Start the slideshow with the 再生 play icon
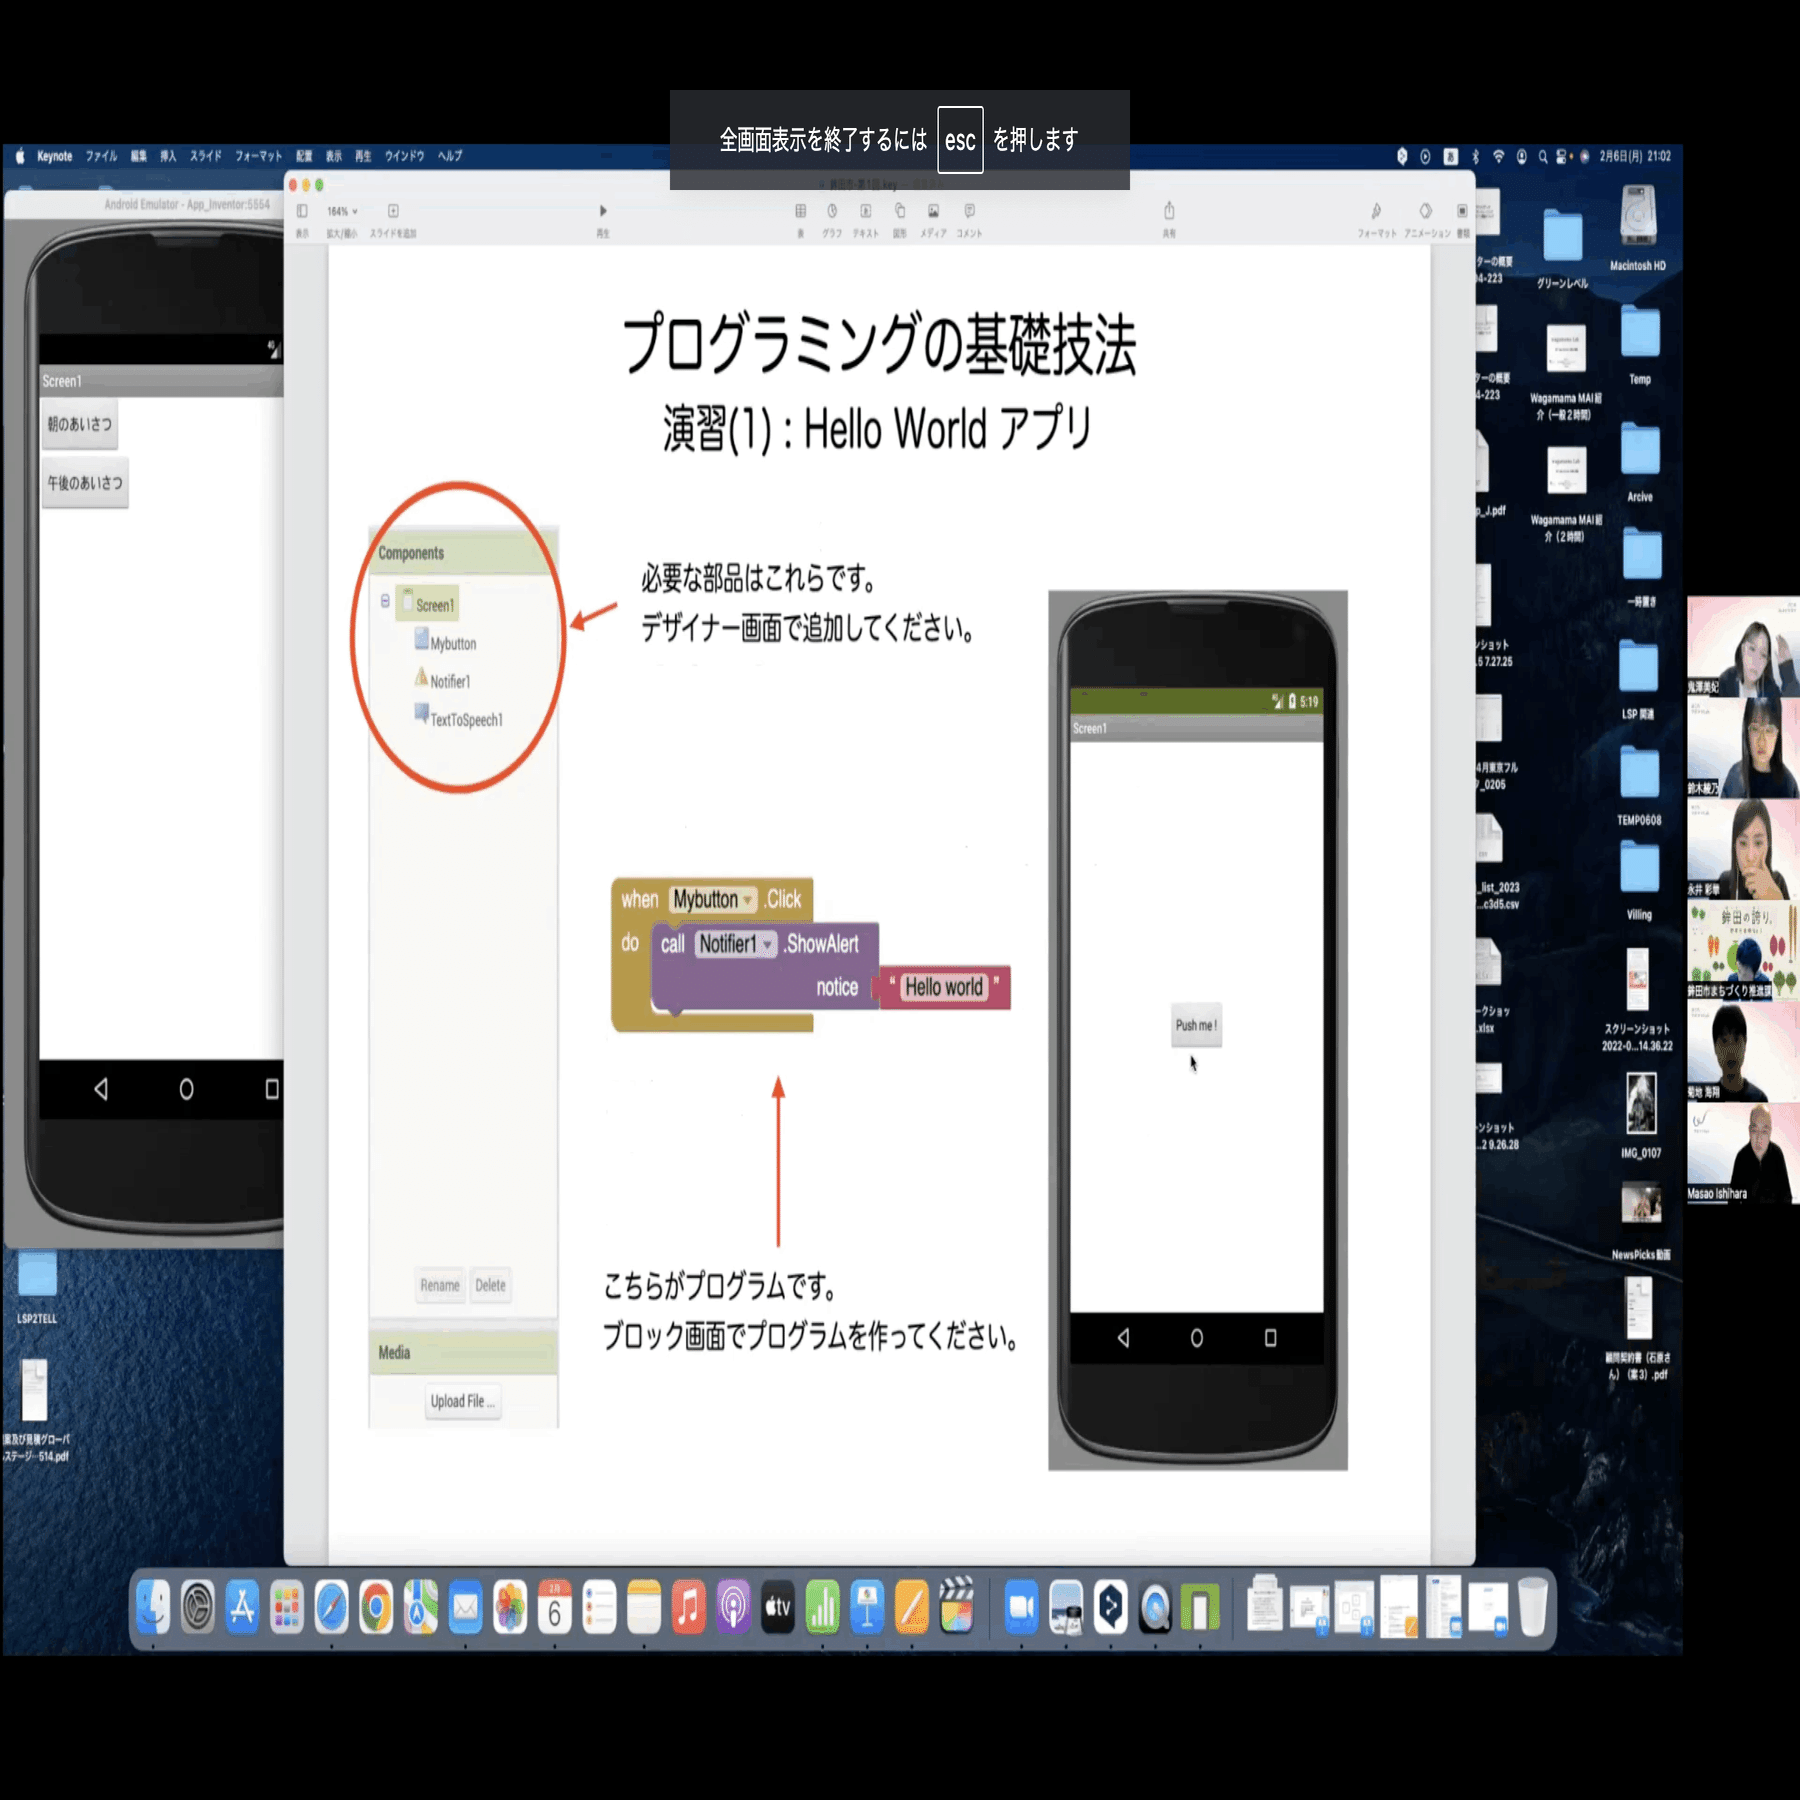 (602, 212)
